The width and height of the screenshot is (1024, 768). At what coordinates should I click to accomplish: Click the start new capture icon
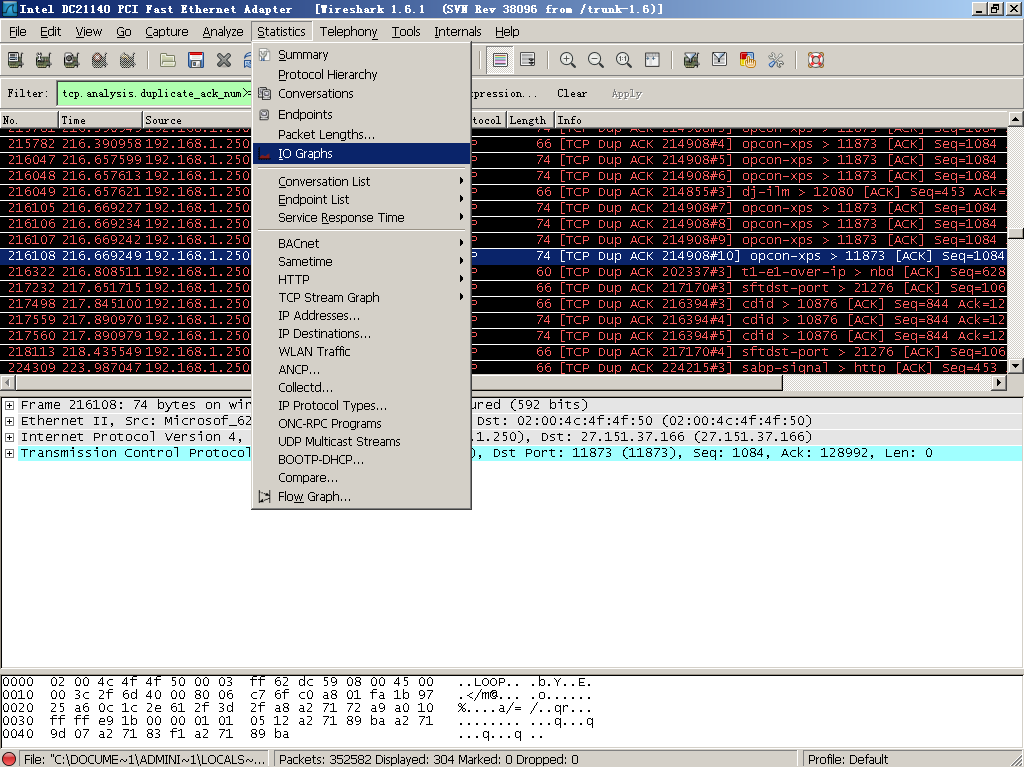click(72, 60)
